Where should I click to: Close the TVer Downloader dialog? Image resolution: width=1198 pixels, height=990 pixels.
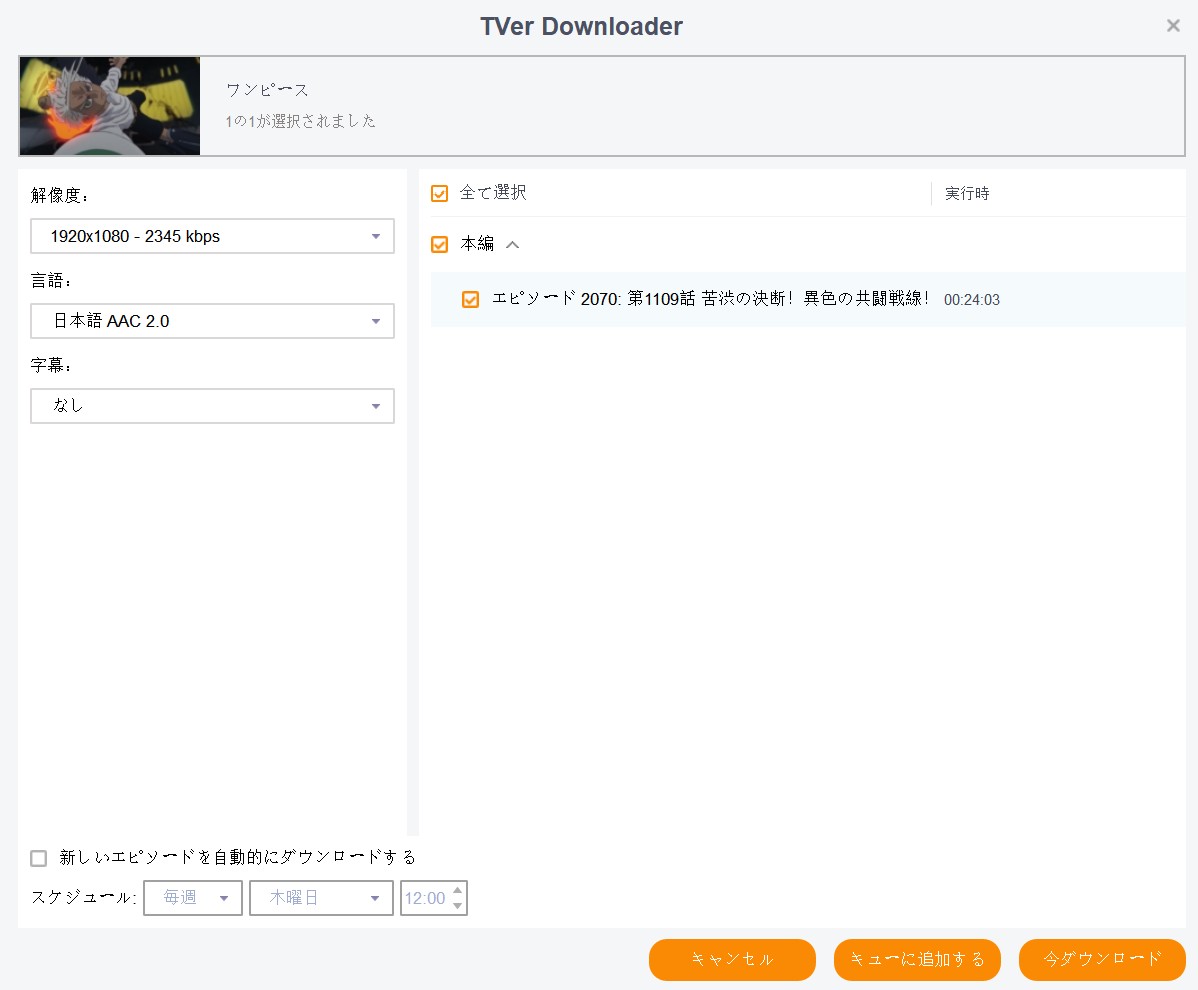[x=1172, y=25]
